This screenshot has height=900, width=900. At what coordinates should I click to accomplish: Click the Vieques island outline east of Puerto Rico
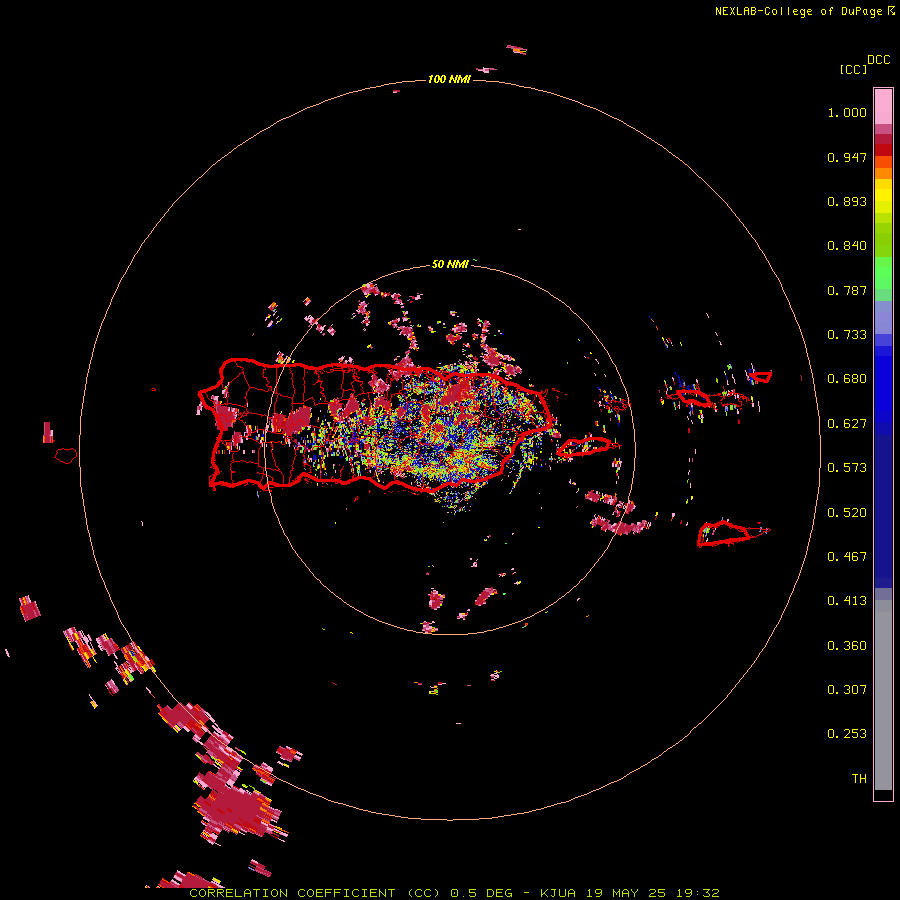click(584, 447)
